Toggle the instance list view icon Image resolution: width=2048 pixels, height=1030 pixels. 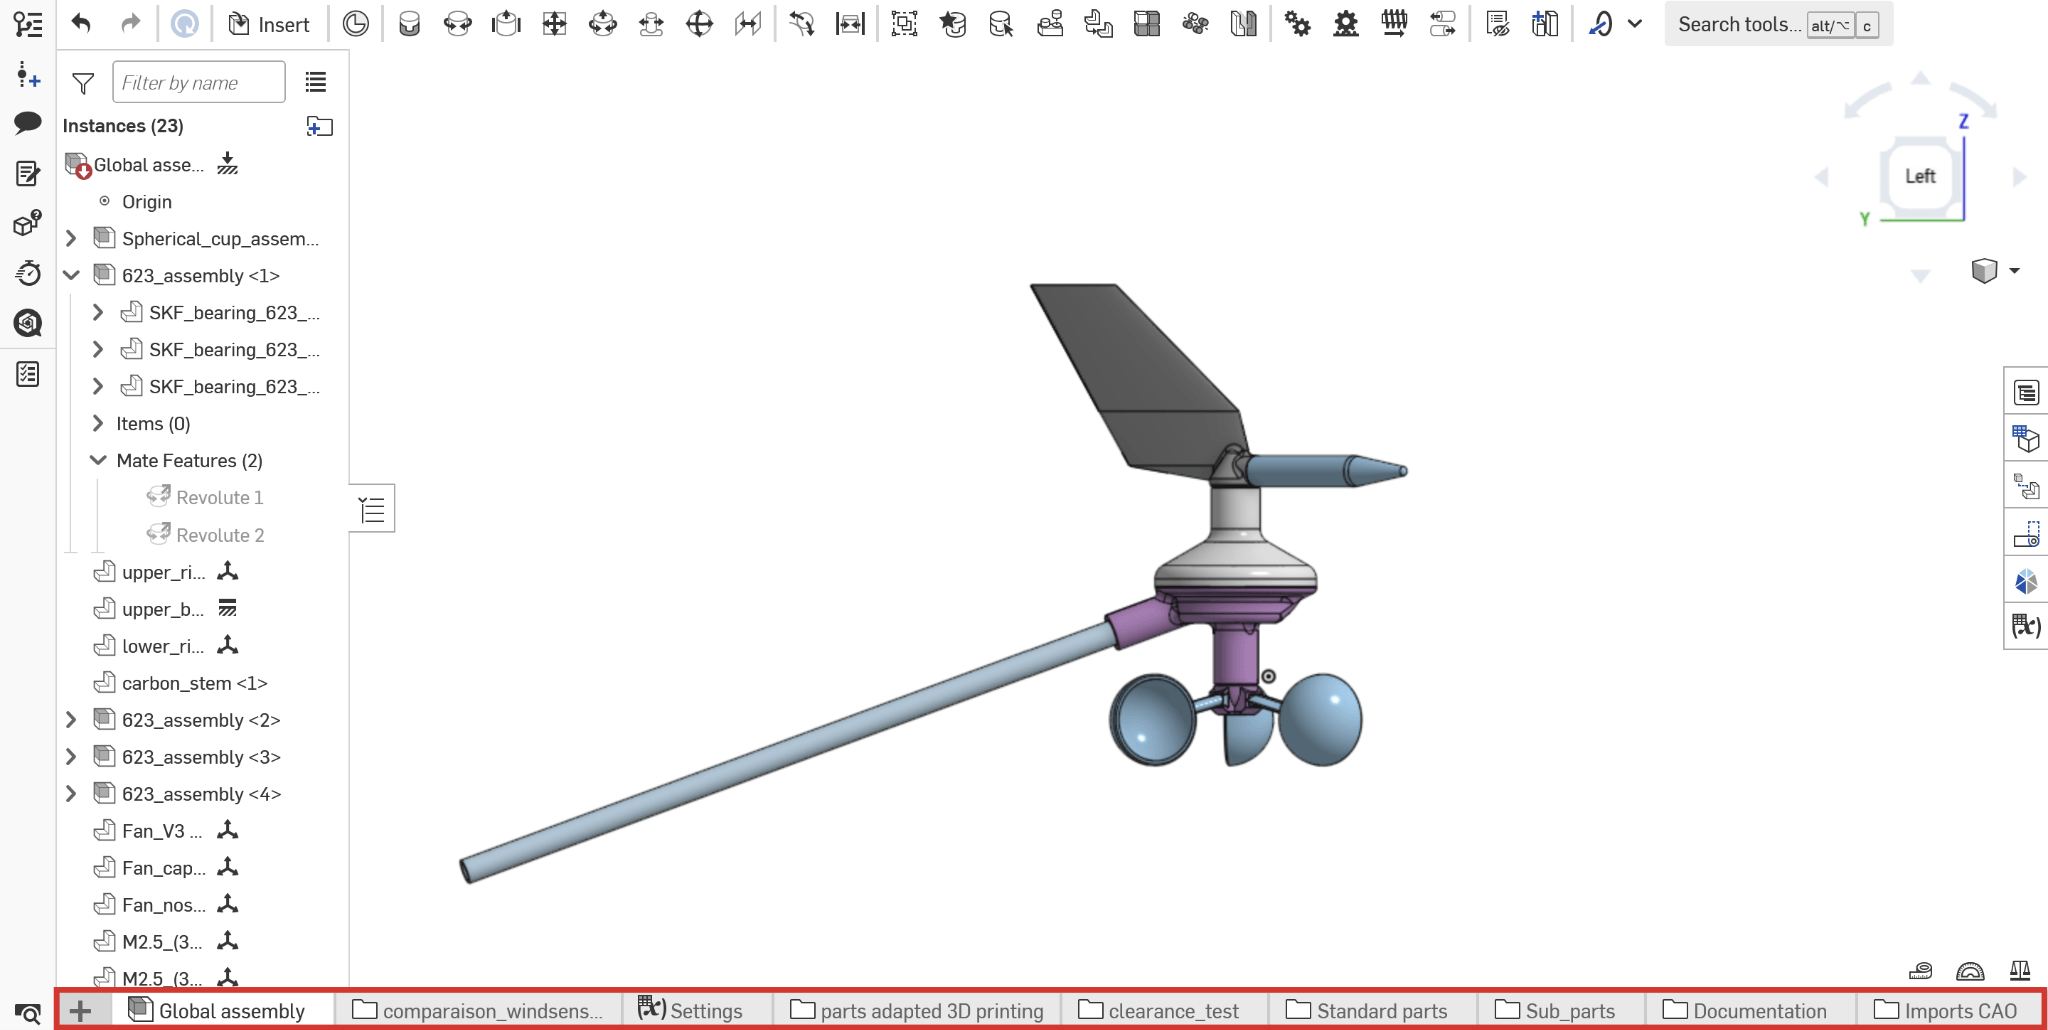coord(316,83)
